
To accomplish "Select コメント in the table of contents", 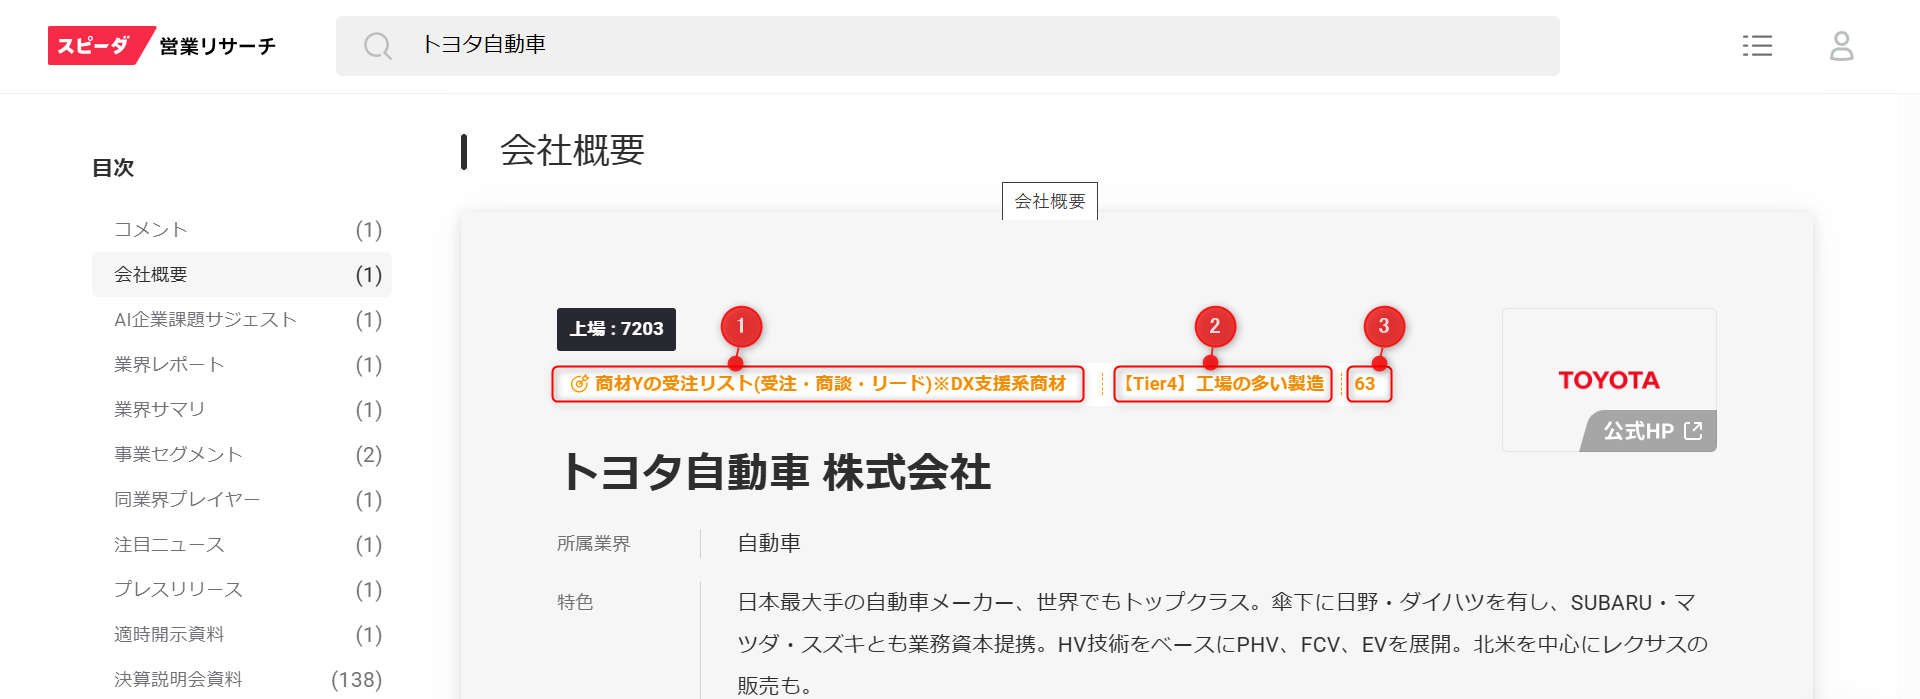I will 151,230.
